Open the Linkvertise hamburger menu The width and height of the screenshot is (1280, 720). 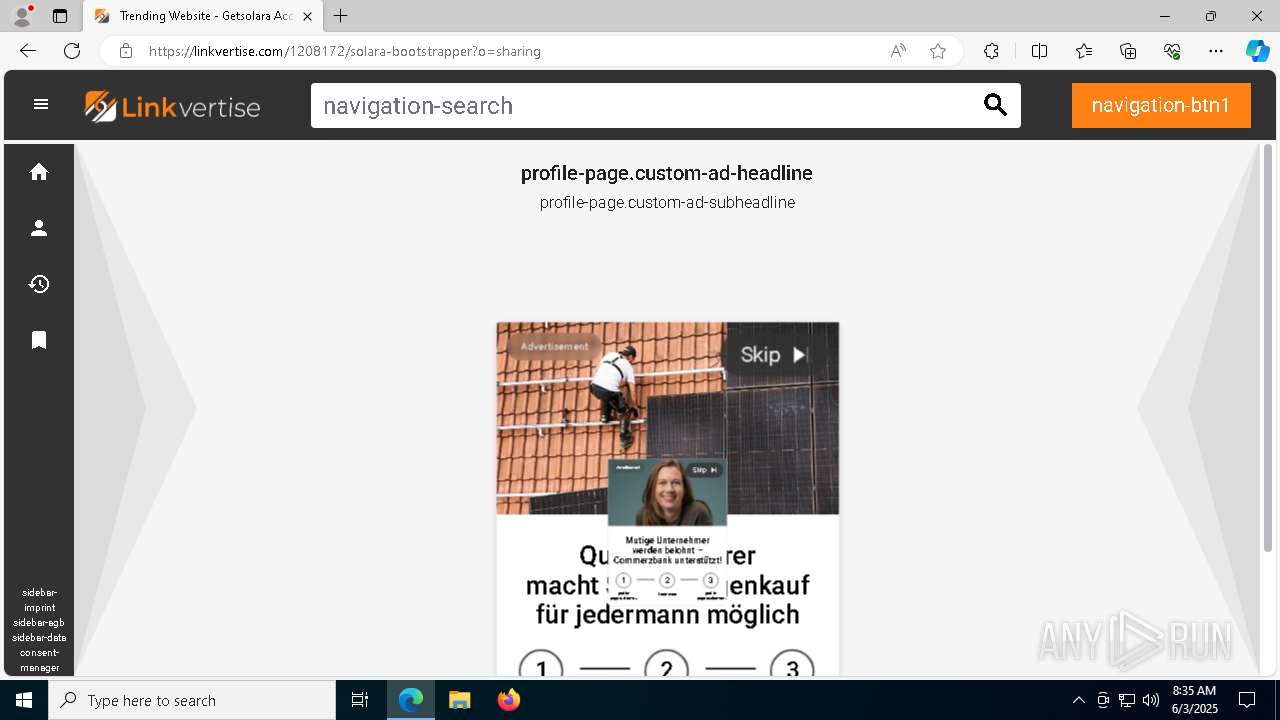41,104
